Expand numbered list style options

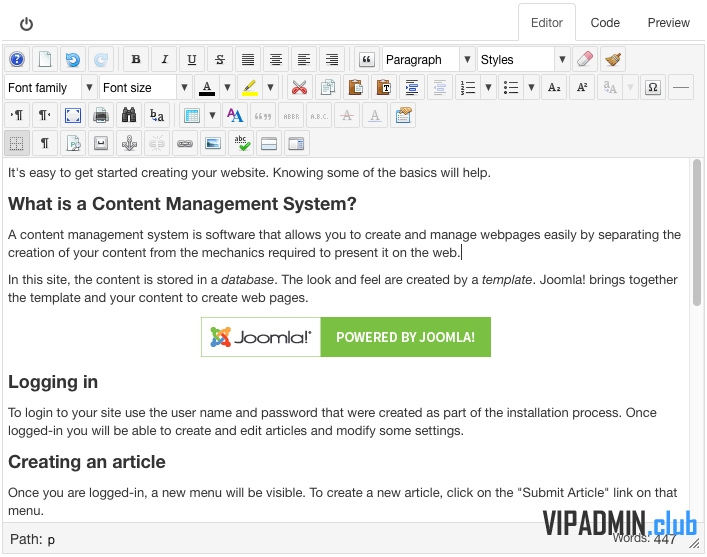click(x=488, y=87)
